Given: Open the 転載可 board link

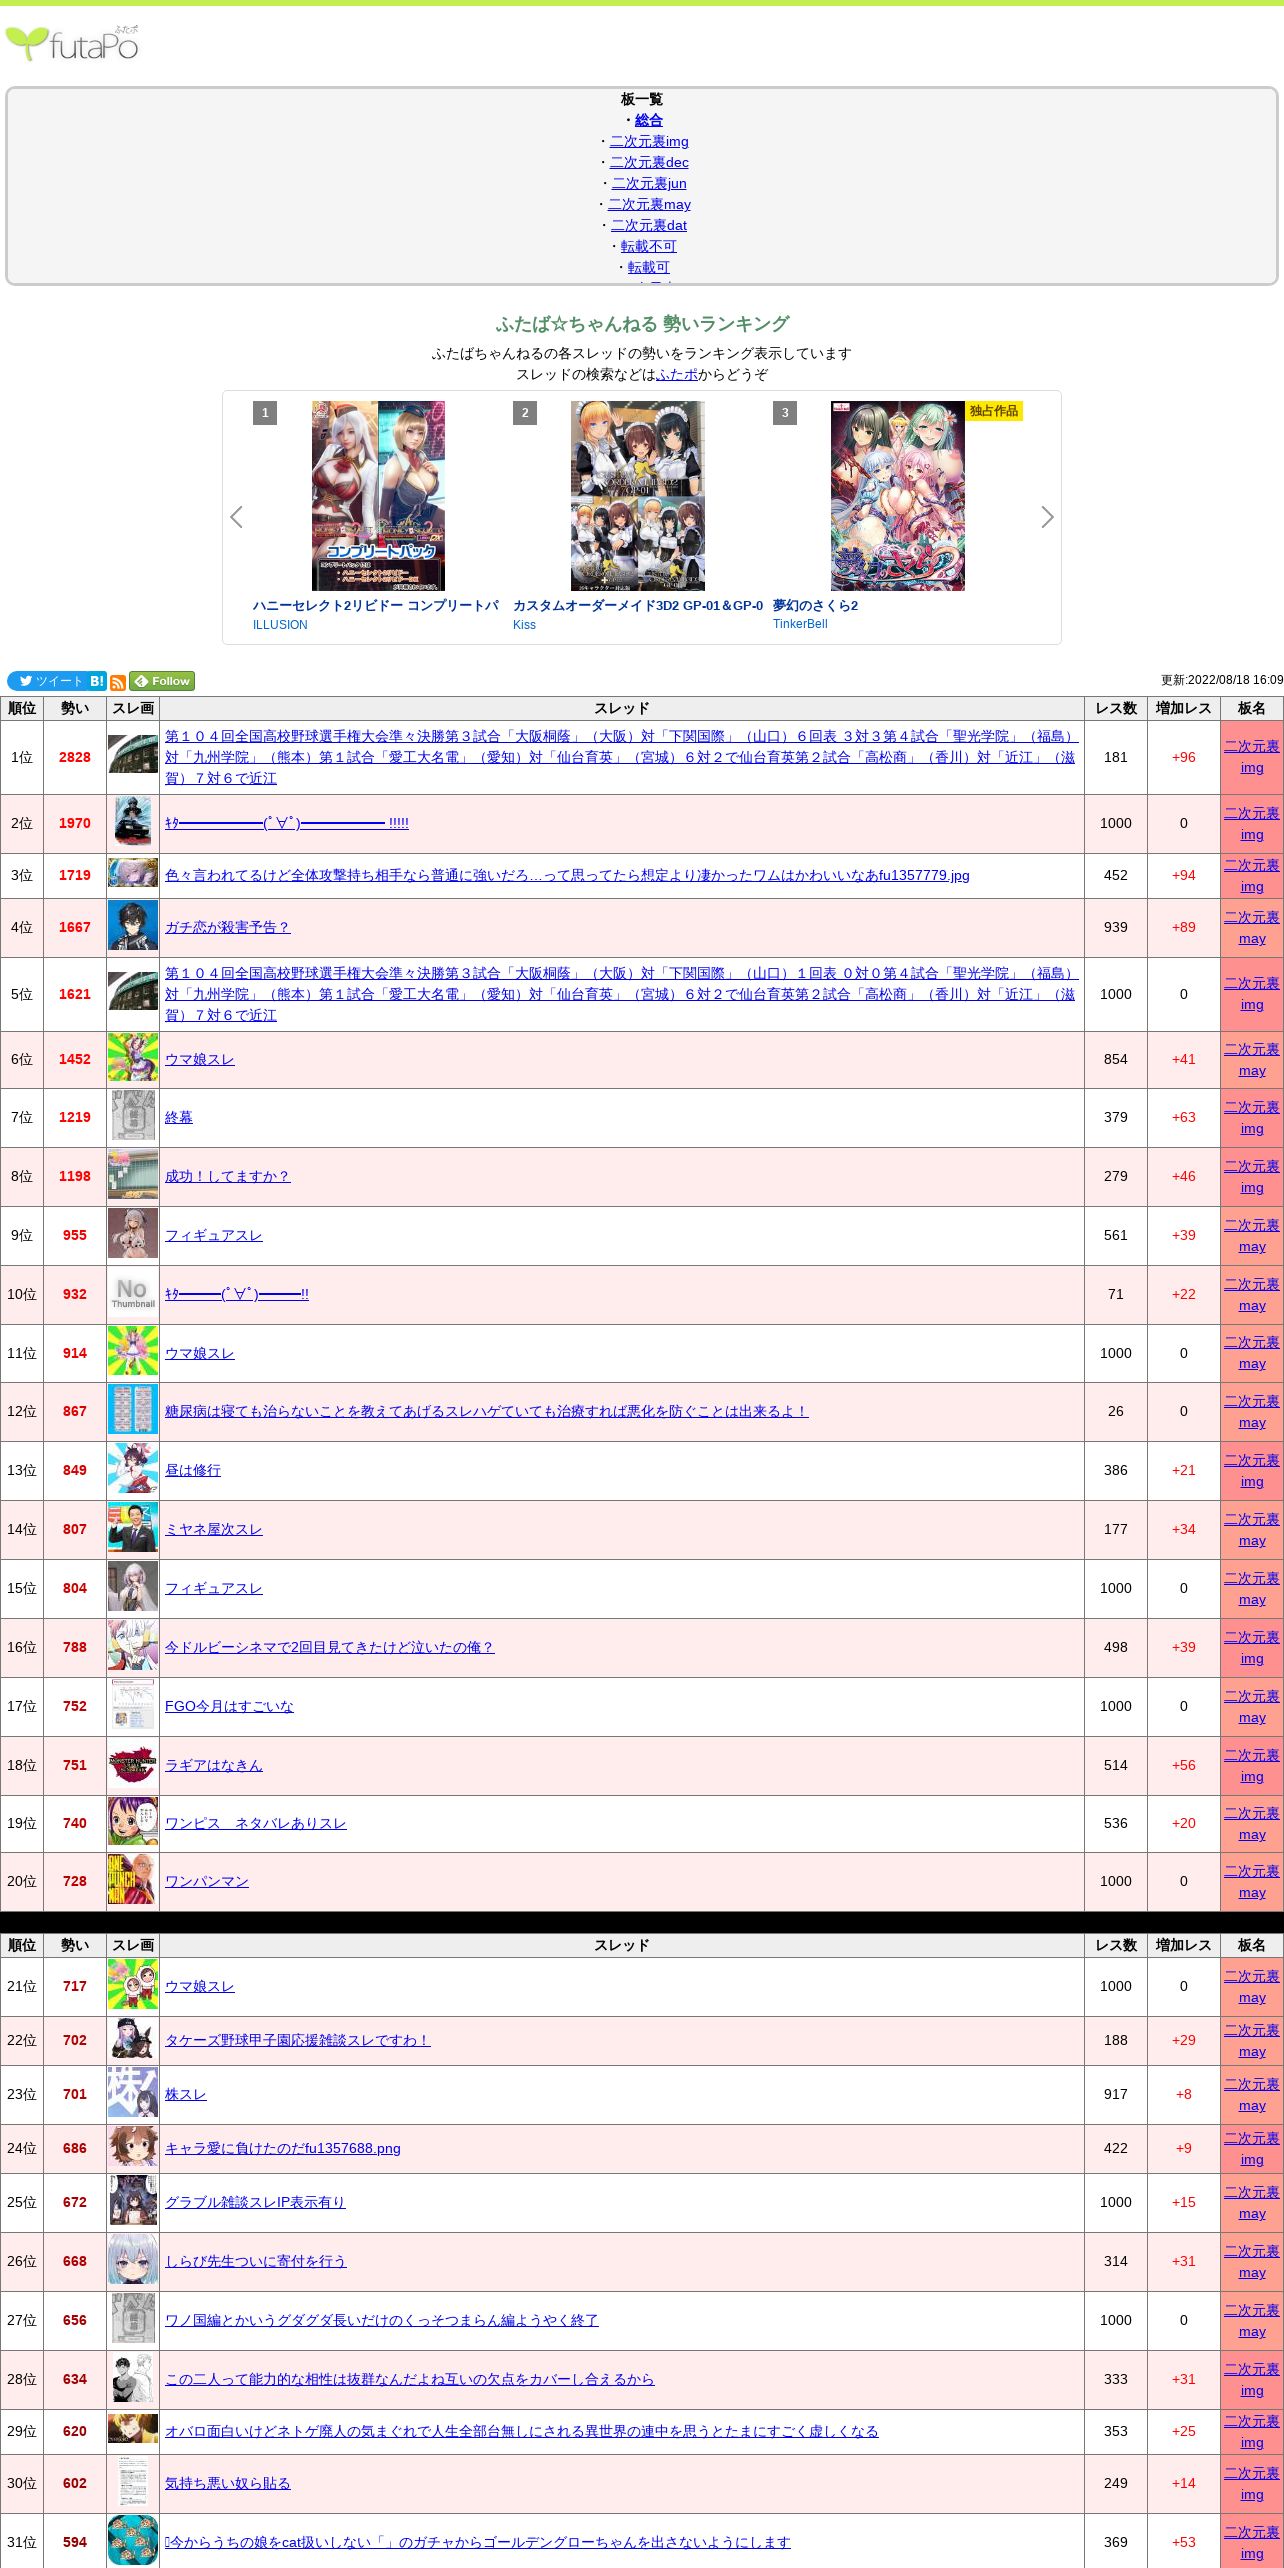Looking at the screenshot, I should click(x=649, y=267).
